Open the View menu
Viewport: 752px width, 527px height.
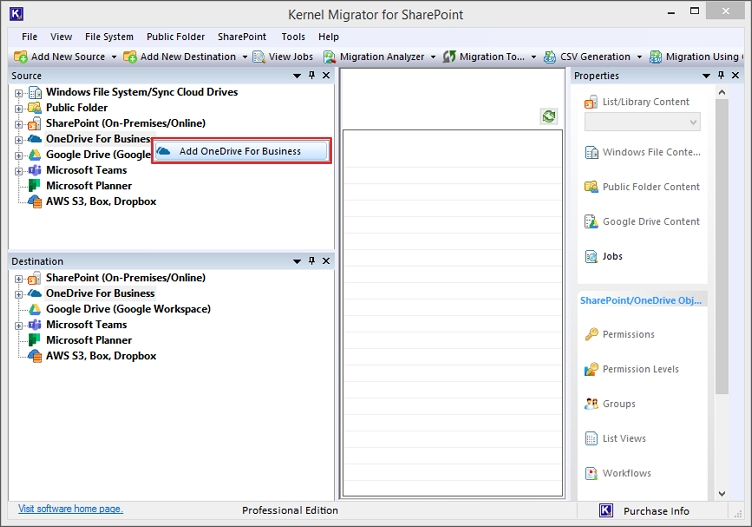tap(61, 36)
